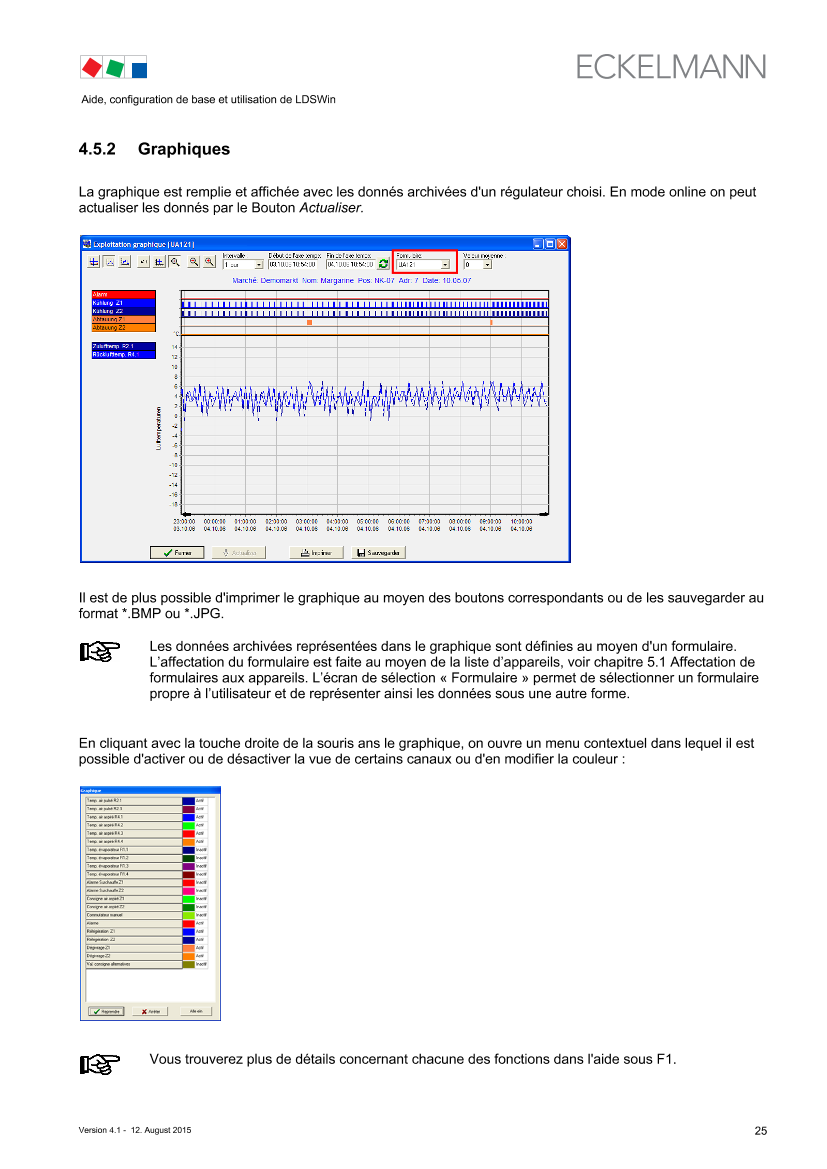The width and height of the screenshot is (827, 1169).
Task: Click the color swatch for Alarme row
Action: coord(188,923)
